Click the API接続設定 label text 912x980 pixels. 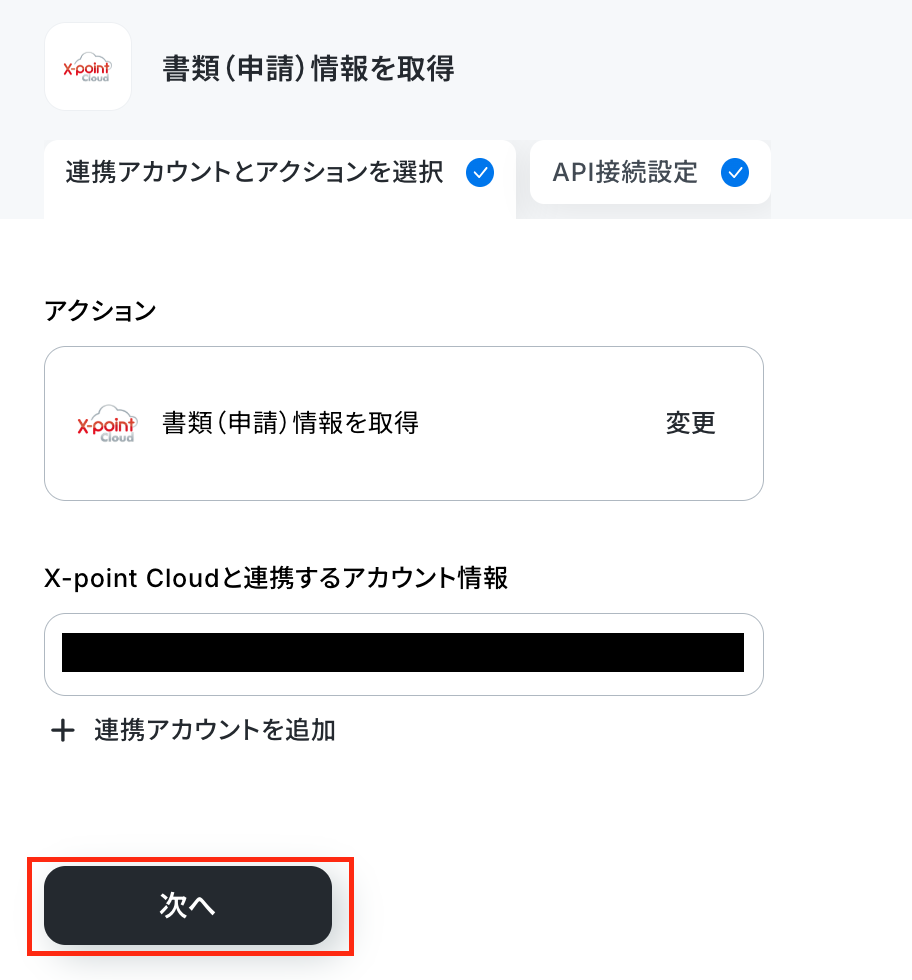click(624, 172)
